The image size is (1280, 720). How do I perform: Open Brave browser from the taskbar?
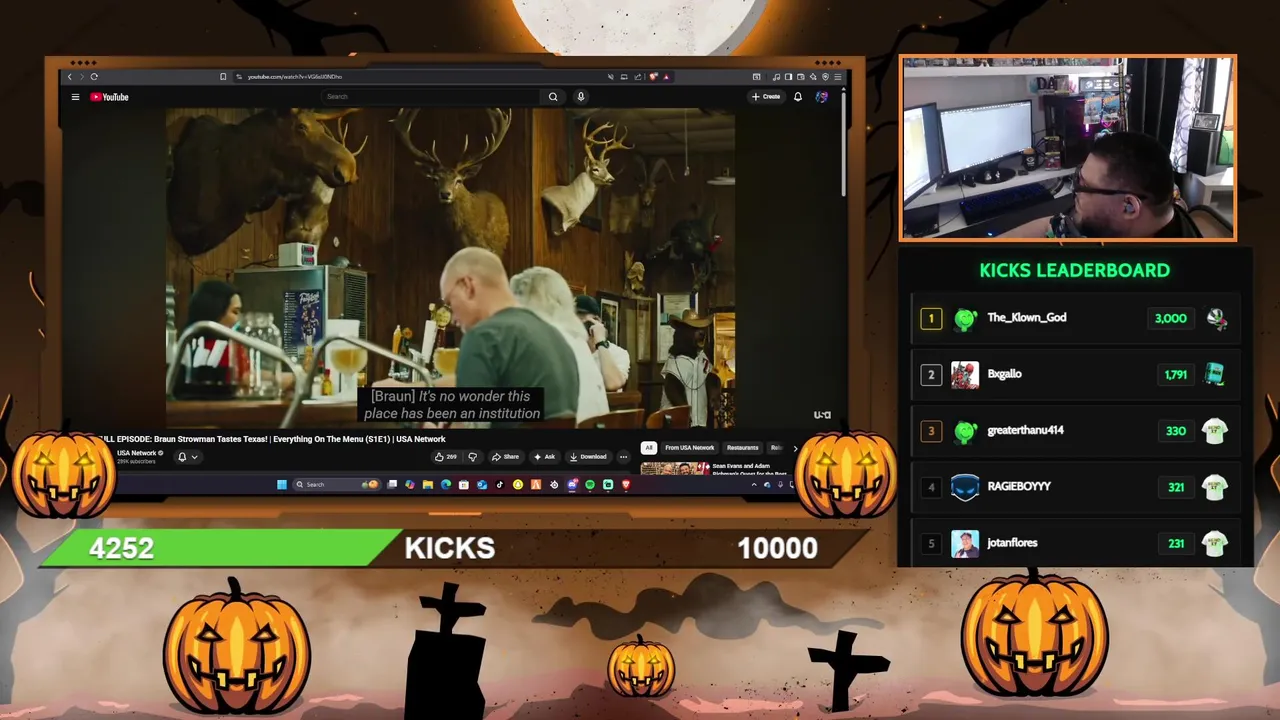pyautogui.click(x=626, y=485)
